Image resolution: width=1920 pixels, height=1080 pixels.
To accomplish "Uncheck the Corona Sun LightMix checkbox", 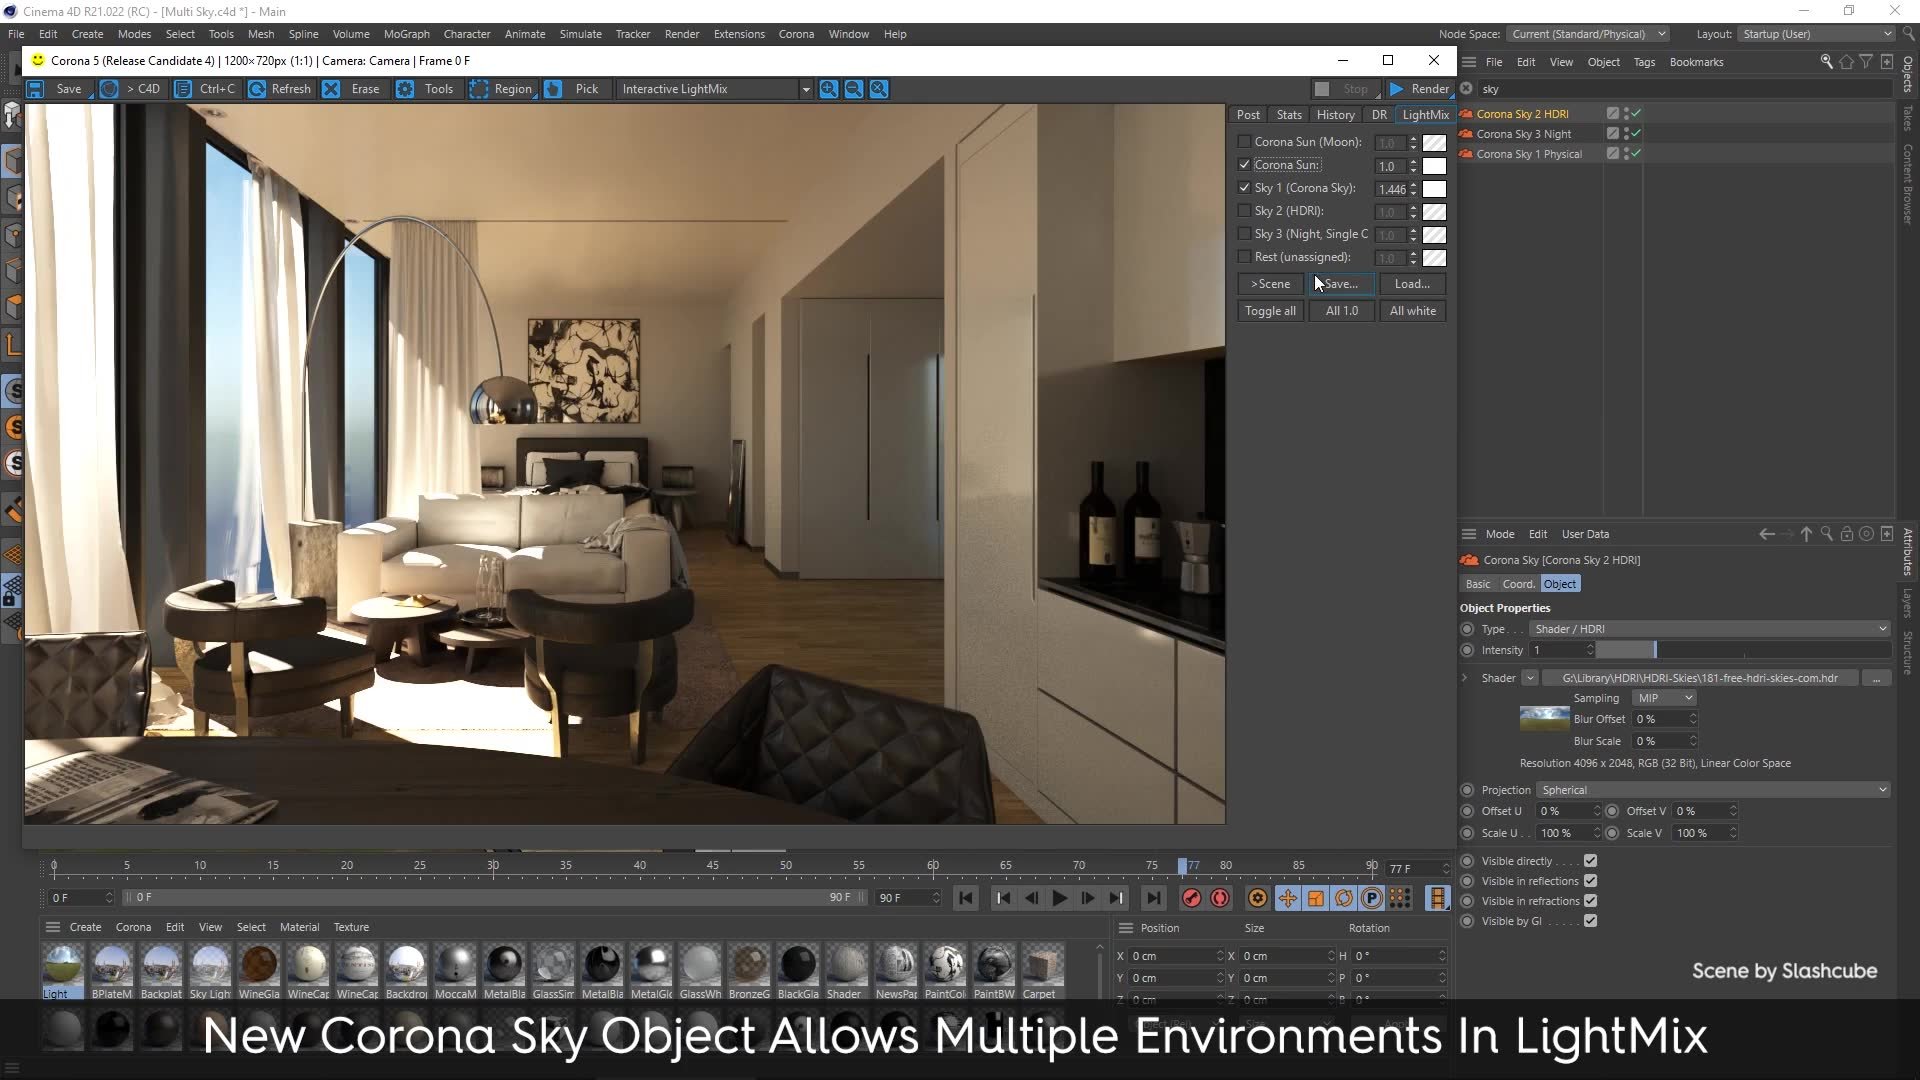I will coord(1244,165).
